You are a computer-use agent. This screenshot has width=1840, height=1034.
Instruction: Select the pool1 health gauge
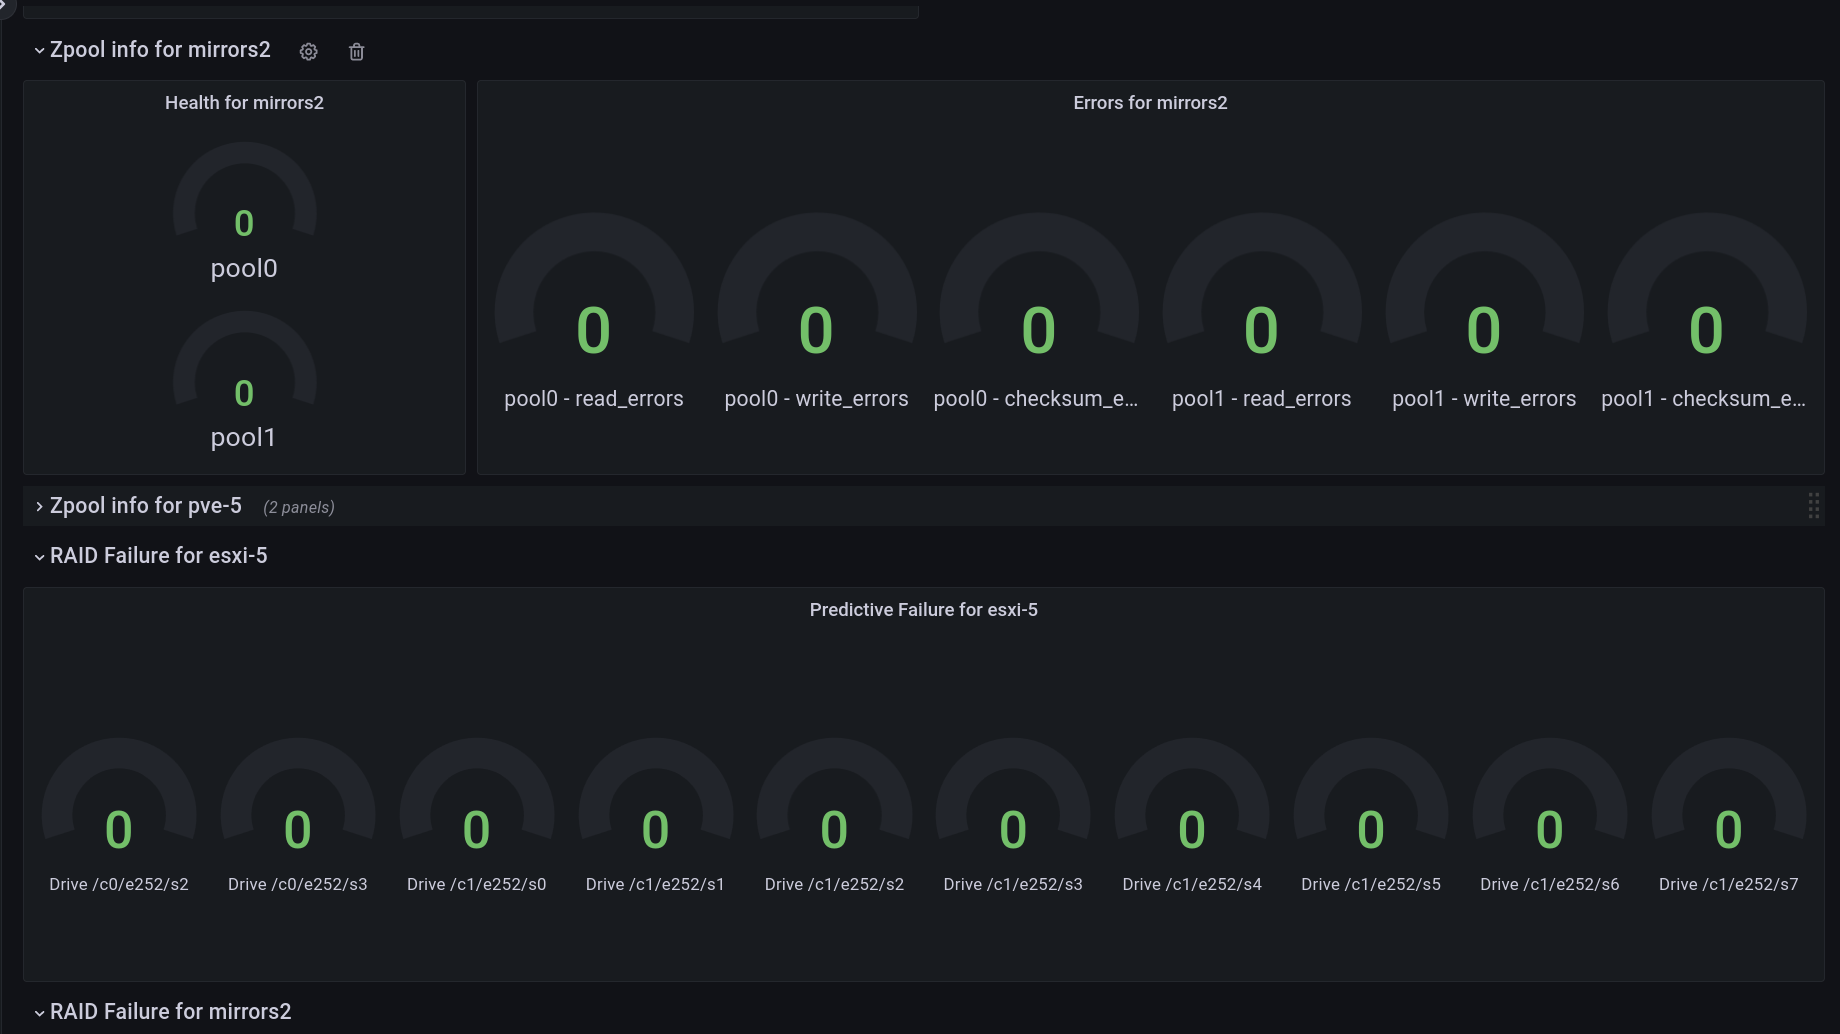(x=244, y=381)
